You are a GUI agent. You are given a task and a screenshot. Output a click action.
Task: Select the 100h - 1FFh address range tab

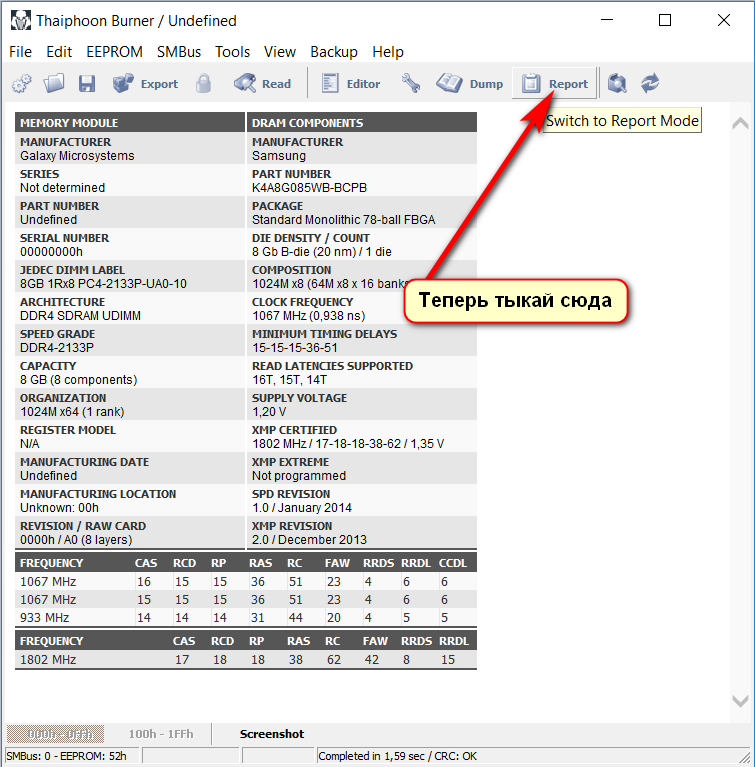coord(161,734)
